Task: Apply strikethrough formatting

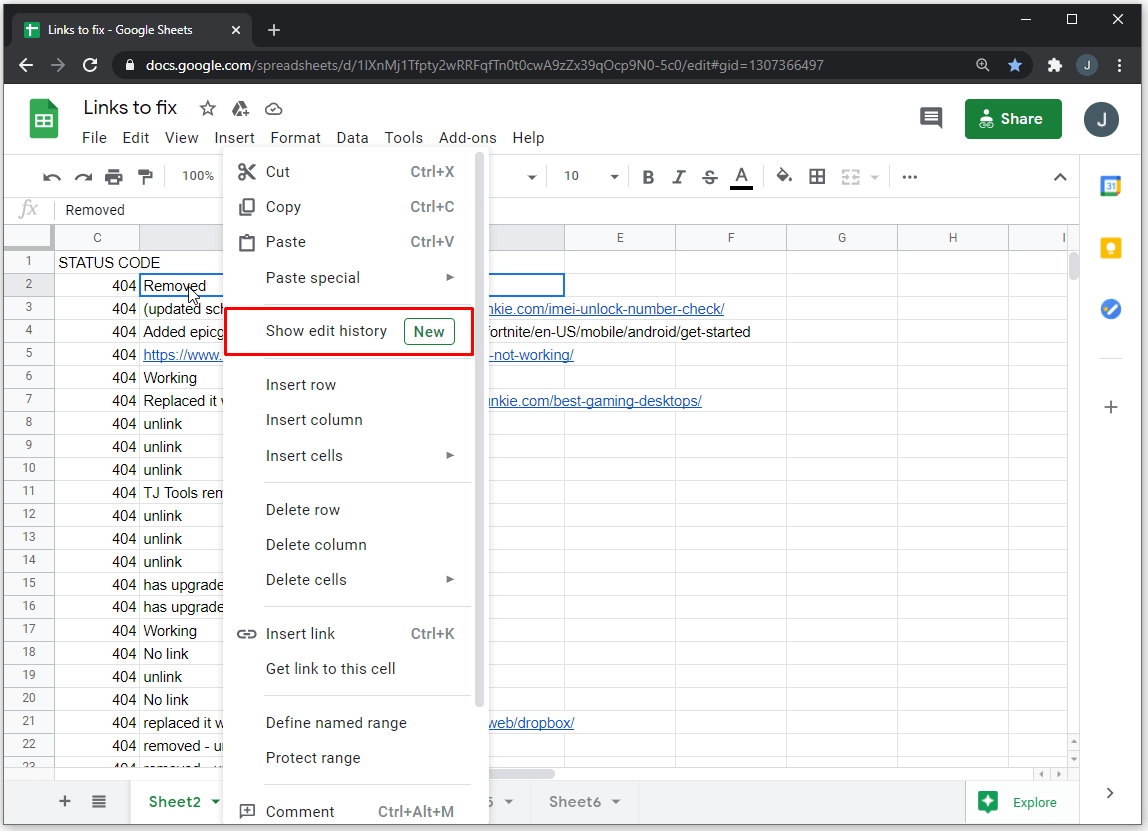Action: pos(710,177)
